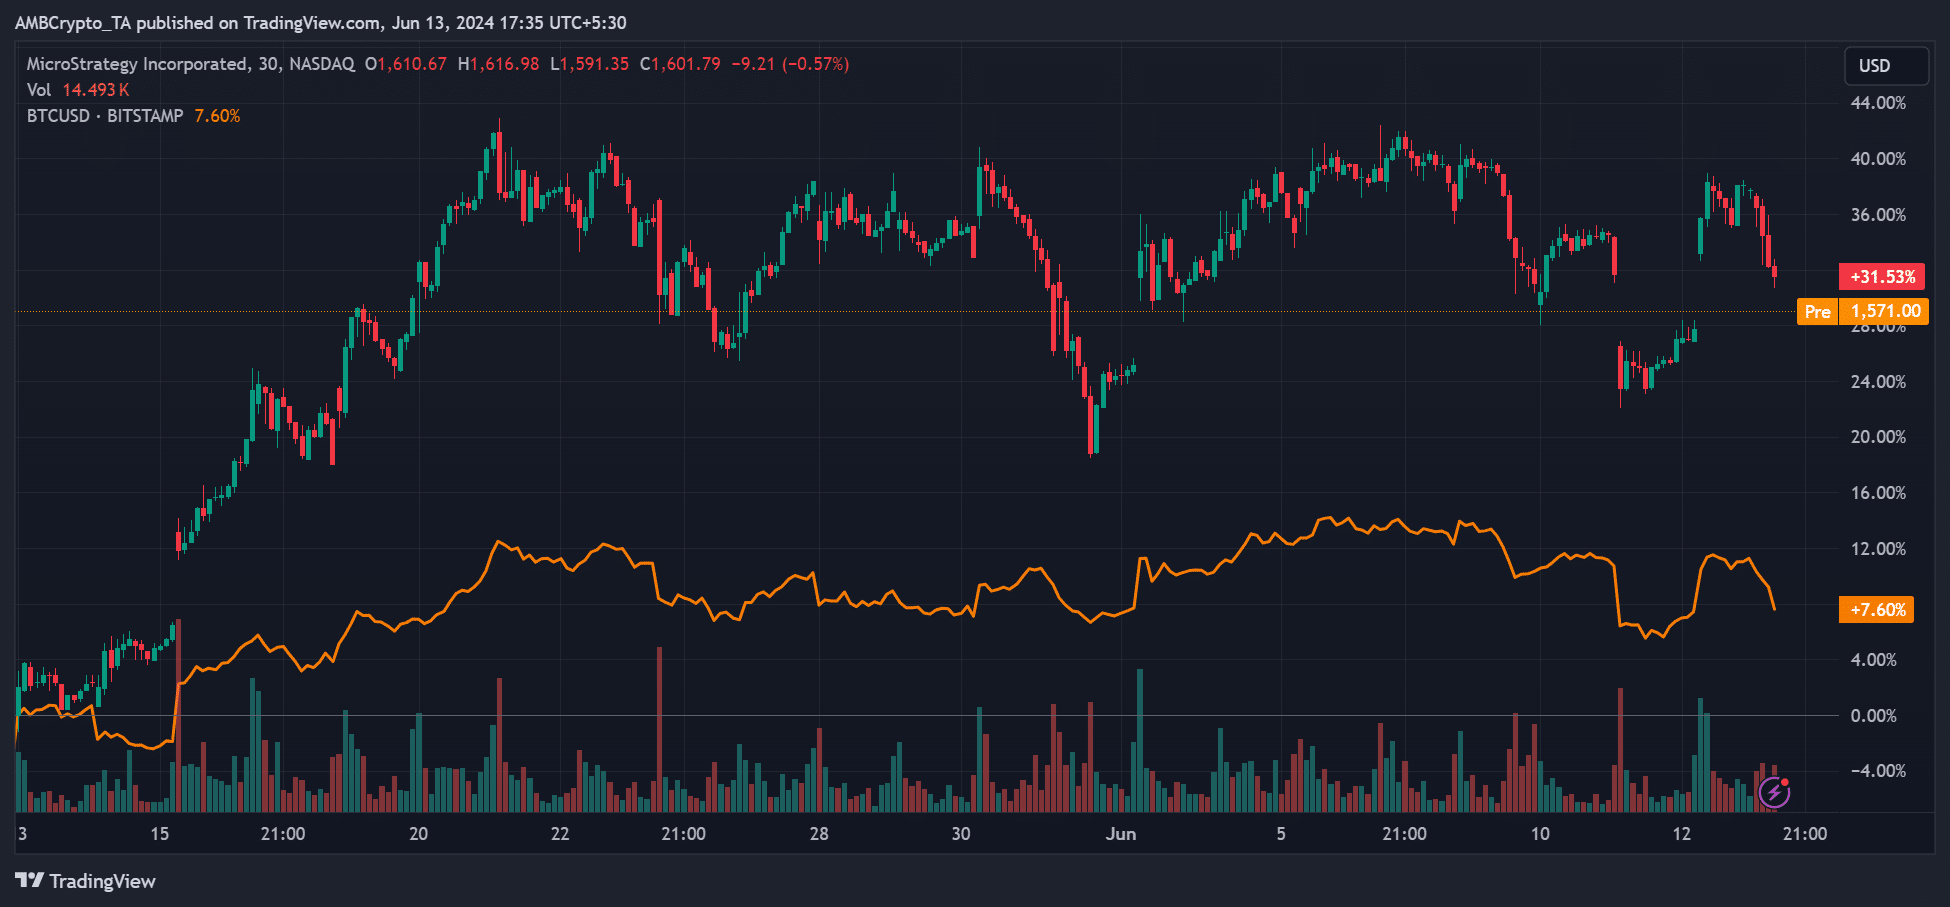Screen dimensions: 1950x907
Task: Click the 10 date on time axis
Action: [1540, 834]
